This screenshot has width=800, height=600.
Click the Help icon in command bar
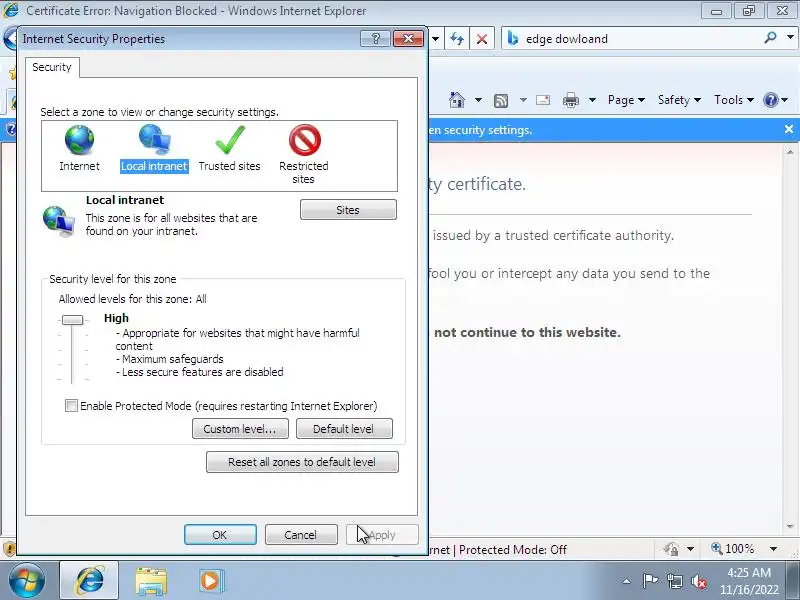(770, 100)
